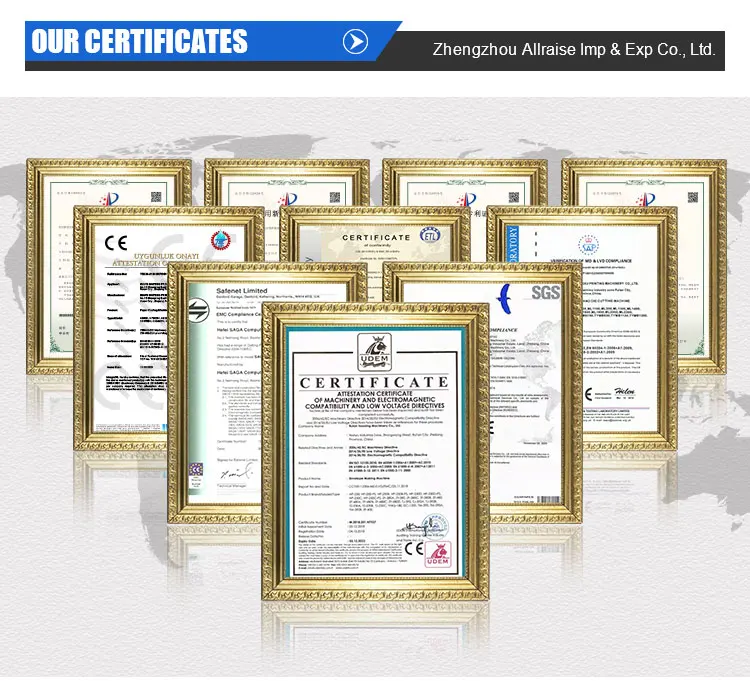
Task: Click the round blue seal on the MD & LVD certificate
Action: [x=588, y=246]
